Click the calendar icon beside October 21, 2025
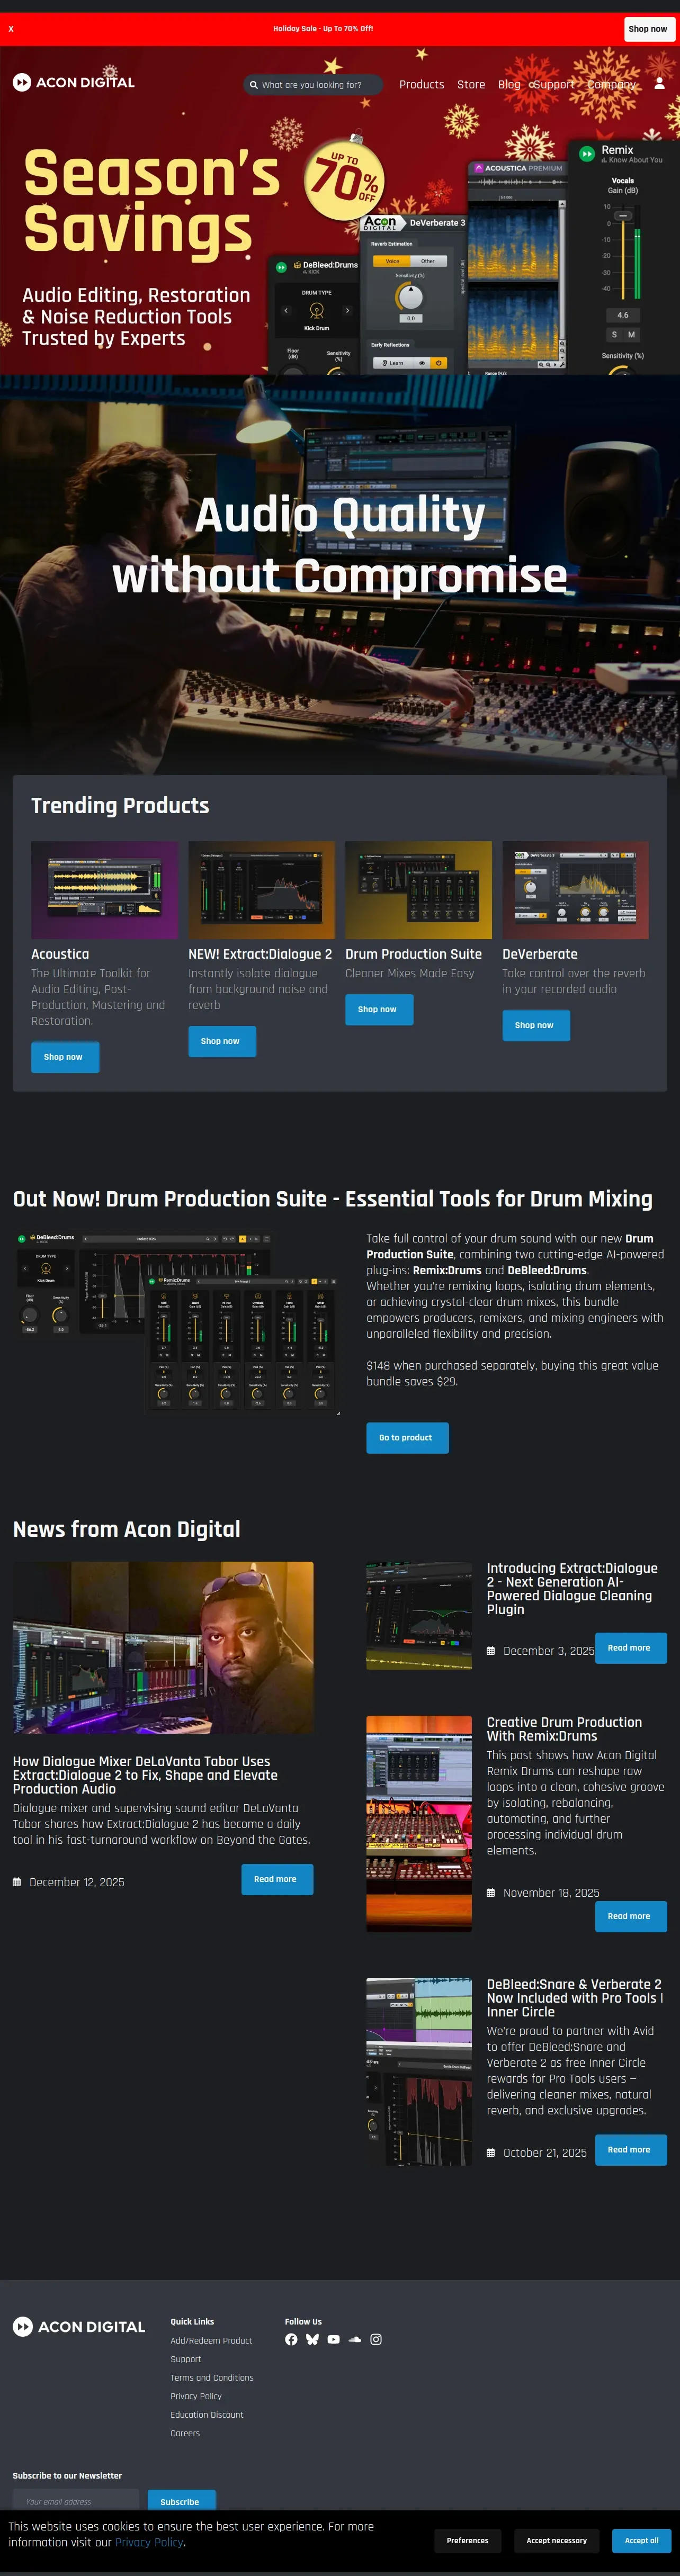The height and width of the screenshot is (2576, 680). [491, 2153]
